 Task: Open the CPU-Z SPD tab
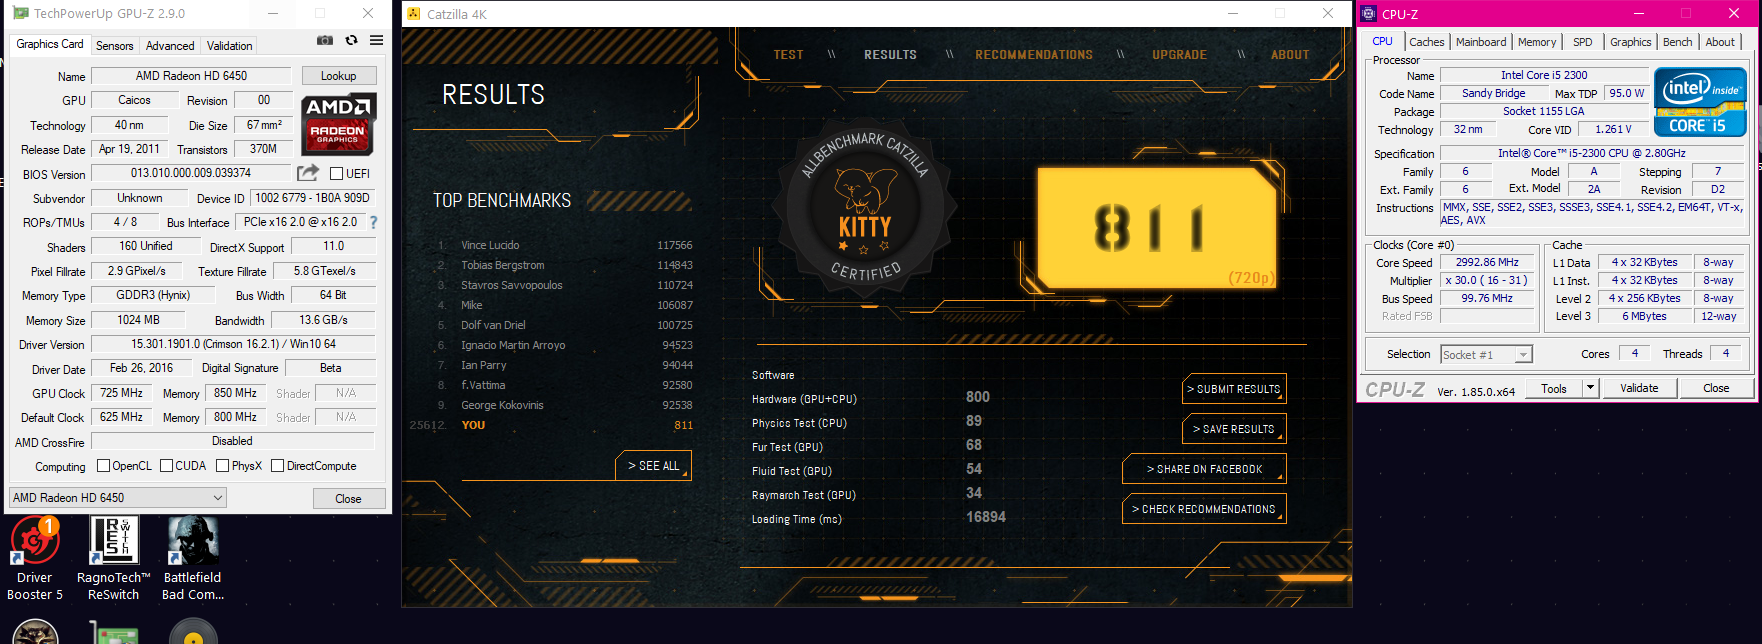(x=1582, y=42)
